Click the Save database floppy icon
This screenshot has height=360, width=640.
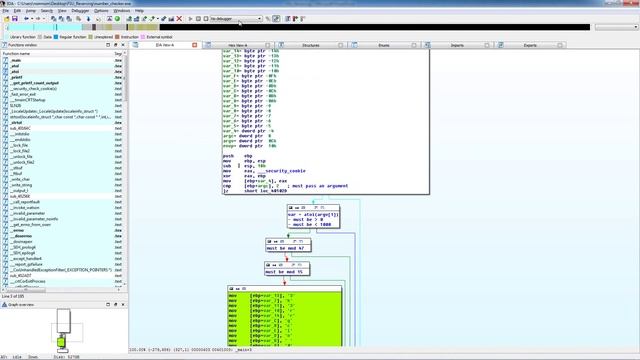(15, 19)
